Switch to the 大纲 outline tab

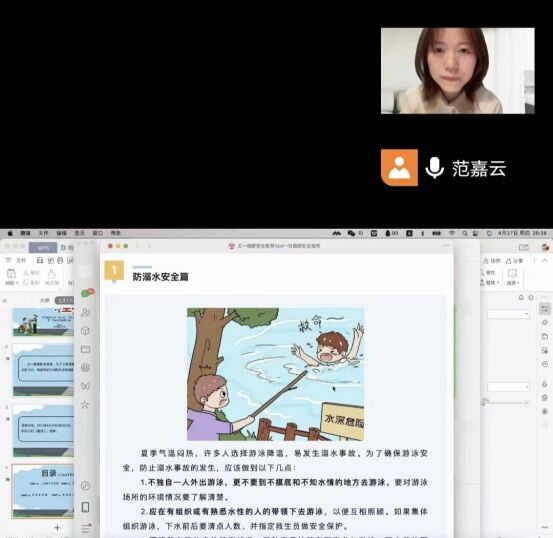[x=44, y=300]
